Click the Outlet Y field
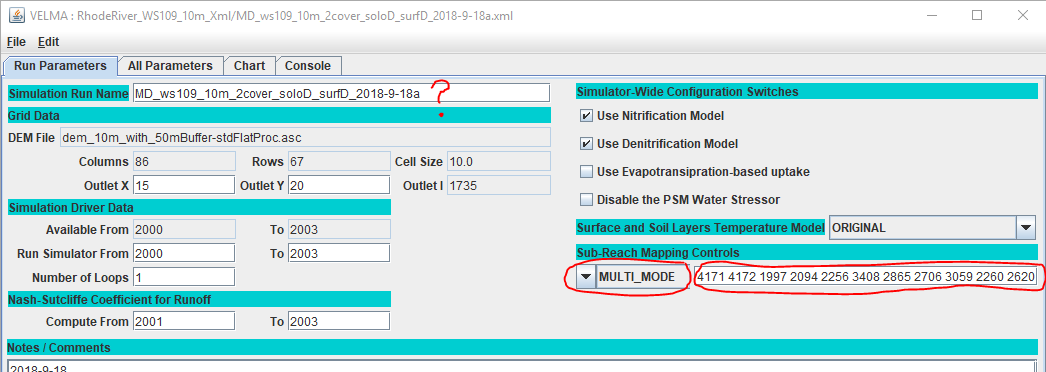This screenshot has height=372, width=1046. point(339,185)
